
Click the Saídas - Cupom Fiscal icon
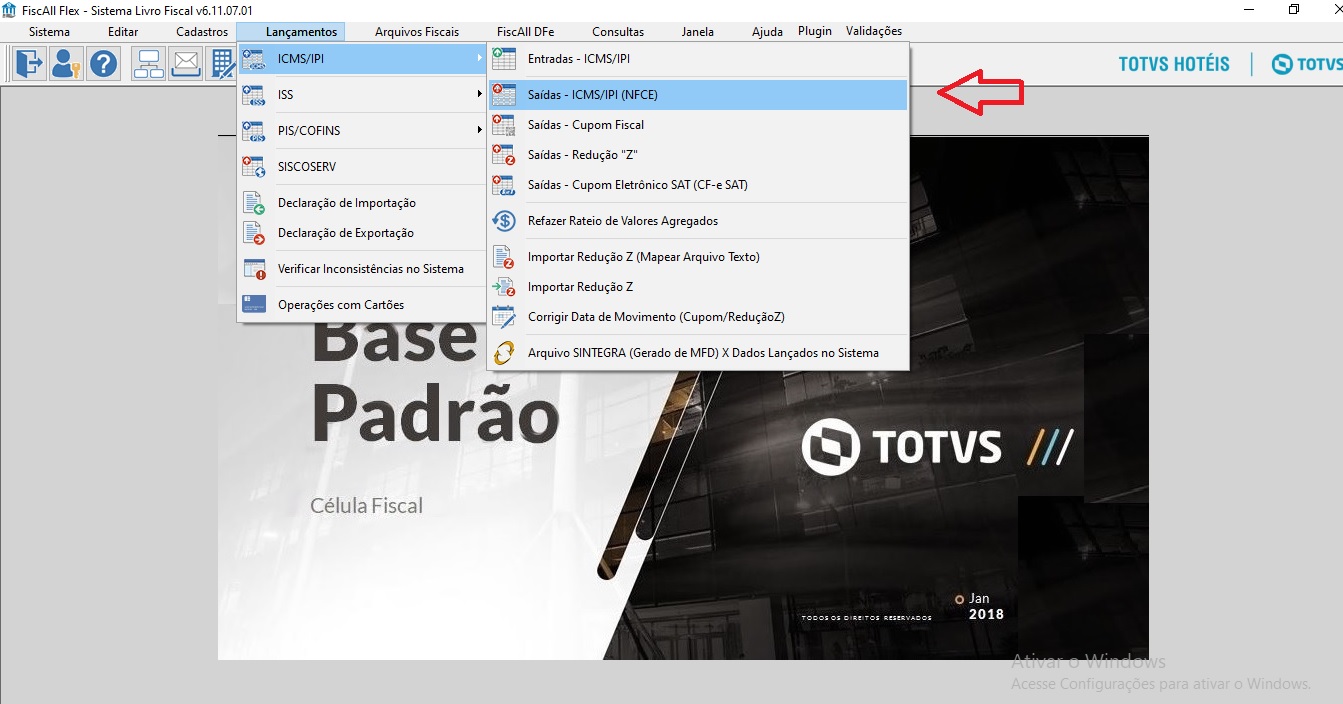pyautogui.click(x=504, y=125)
